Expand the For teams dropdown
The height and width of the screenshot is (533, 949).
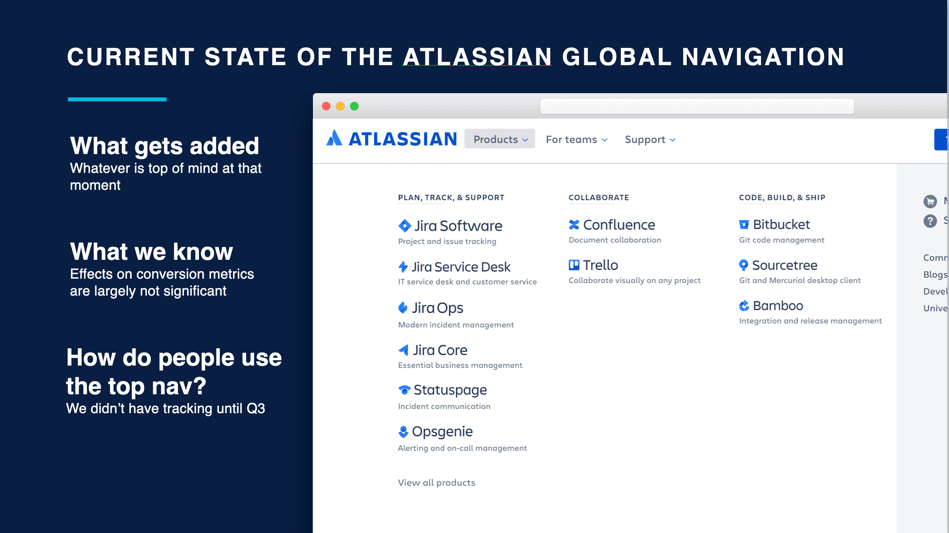(576, 140)
